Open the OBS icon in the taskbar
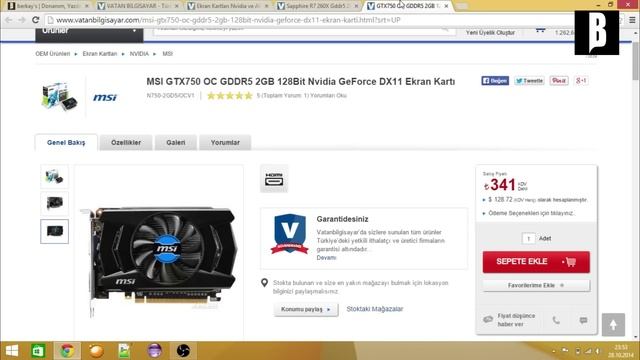This screenshot has width=640, height=360. [x=183, y=351]
